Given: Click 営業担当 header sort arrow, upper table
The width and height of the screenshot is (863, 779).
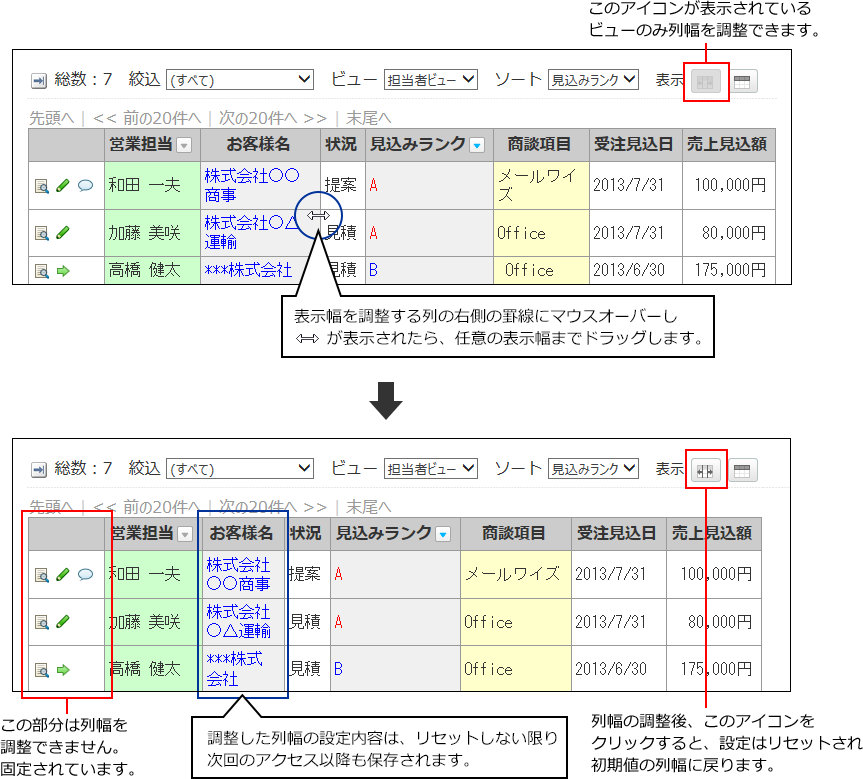Looking at the screenshot, I should (185, 146).
